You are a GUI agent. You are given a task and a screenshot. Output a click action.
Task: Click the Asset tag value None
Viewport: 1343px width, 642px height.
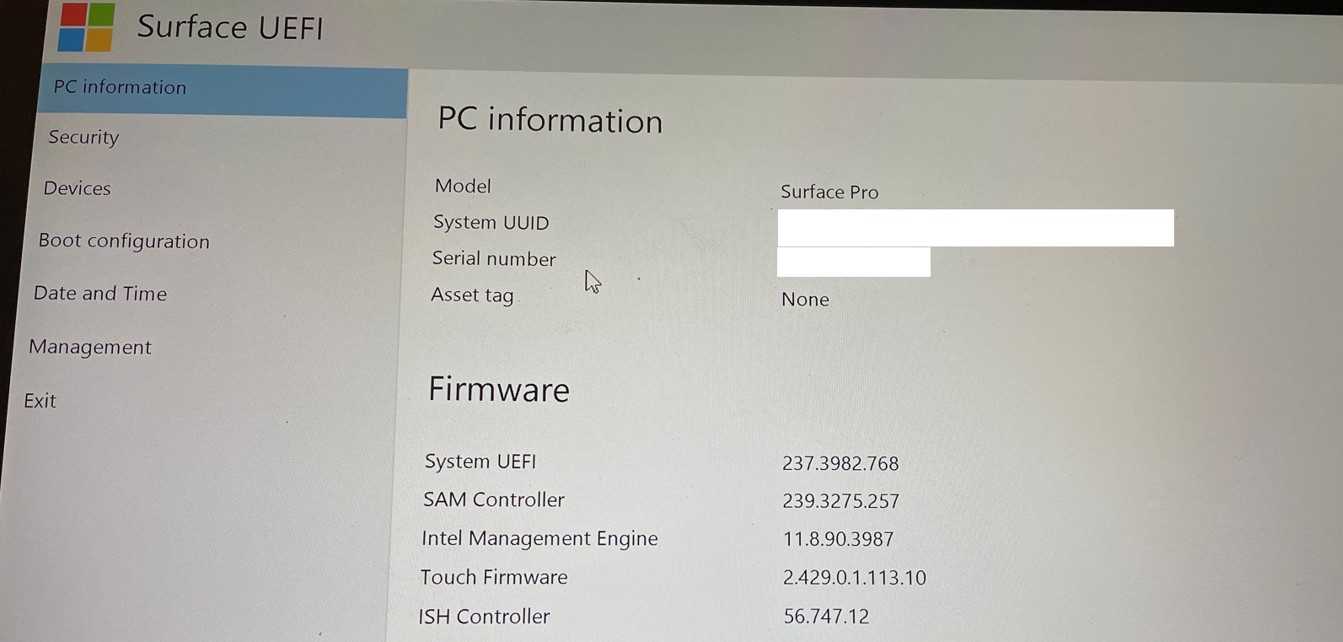[805, 299]
